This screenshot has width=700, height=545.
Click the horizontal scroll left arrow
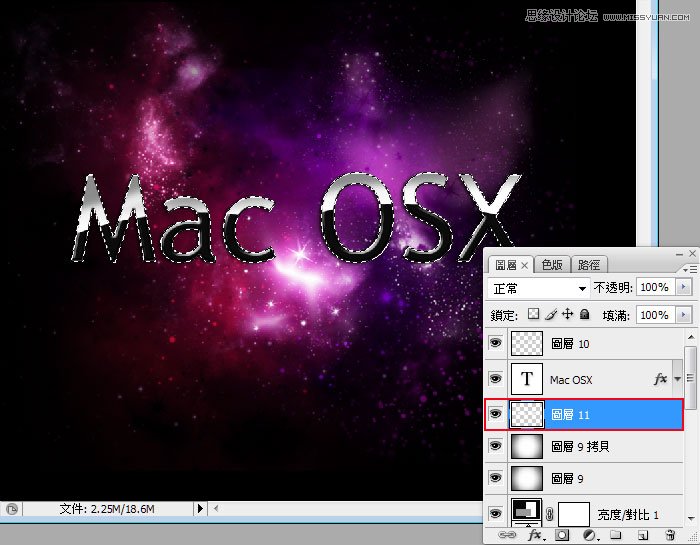[216, 508]
